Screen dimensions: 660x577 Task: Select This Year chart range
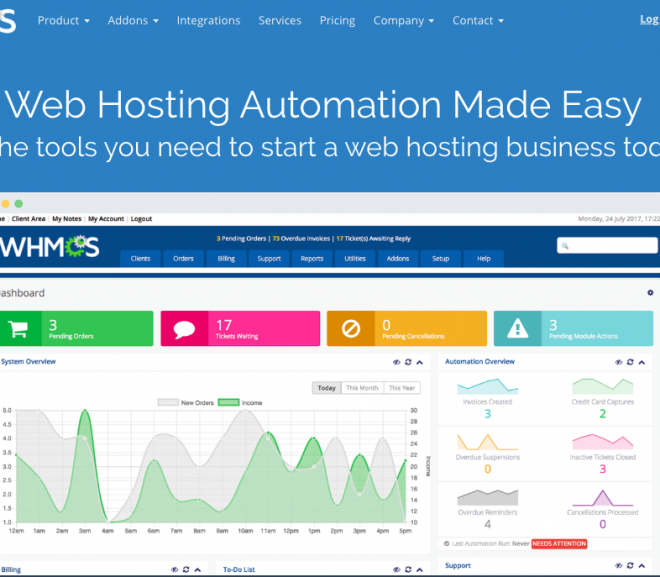coord(402,388)
